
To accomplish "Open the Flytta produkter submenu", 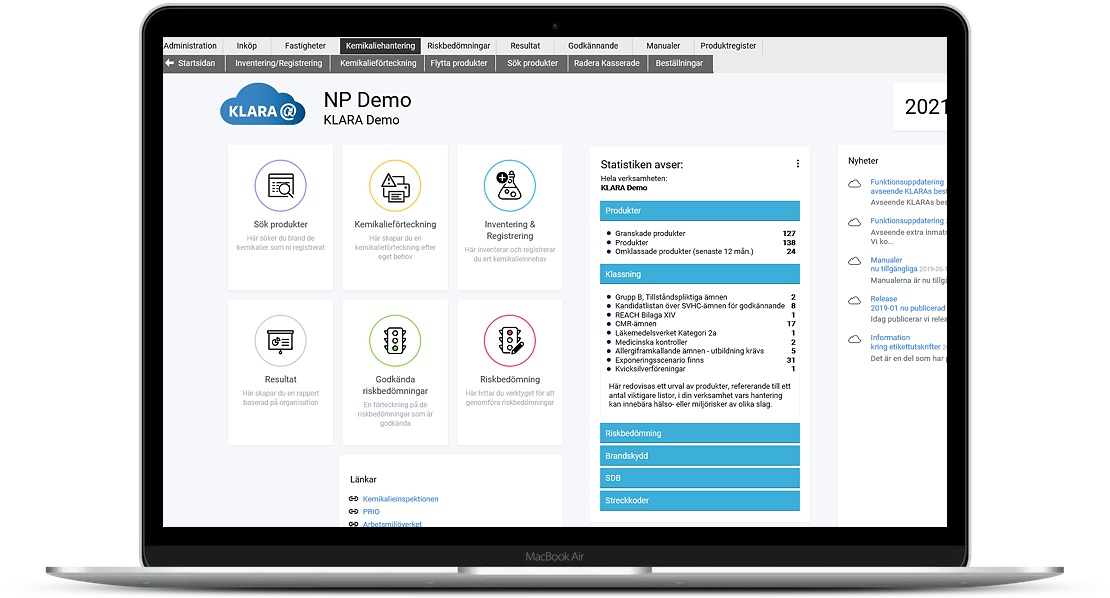I will (x=459, y=64).
